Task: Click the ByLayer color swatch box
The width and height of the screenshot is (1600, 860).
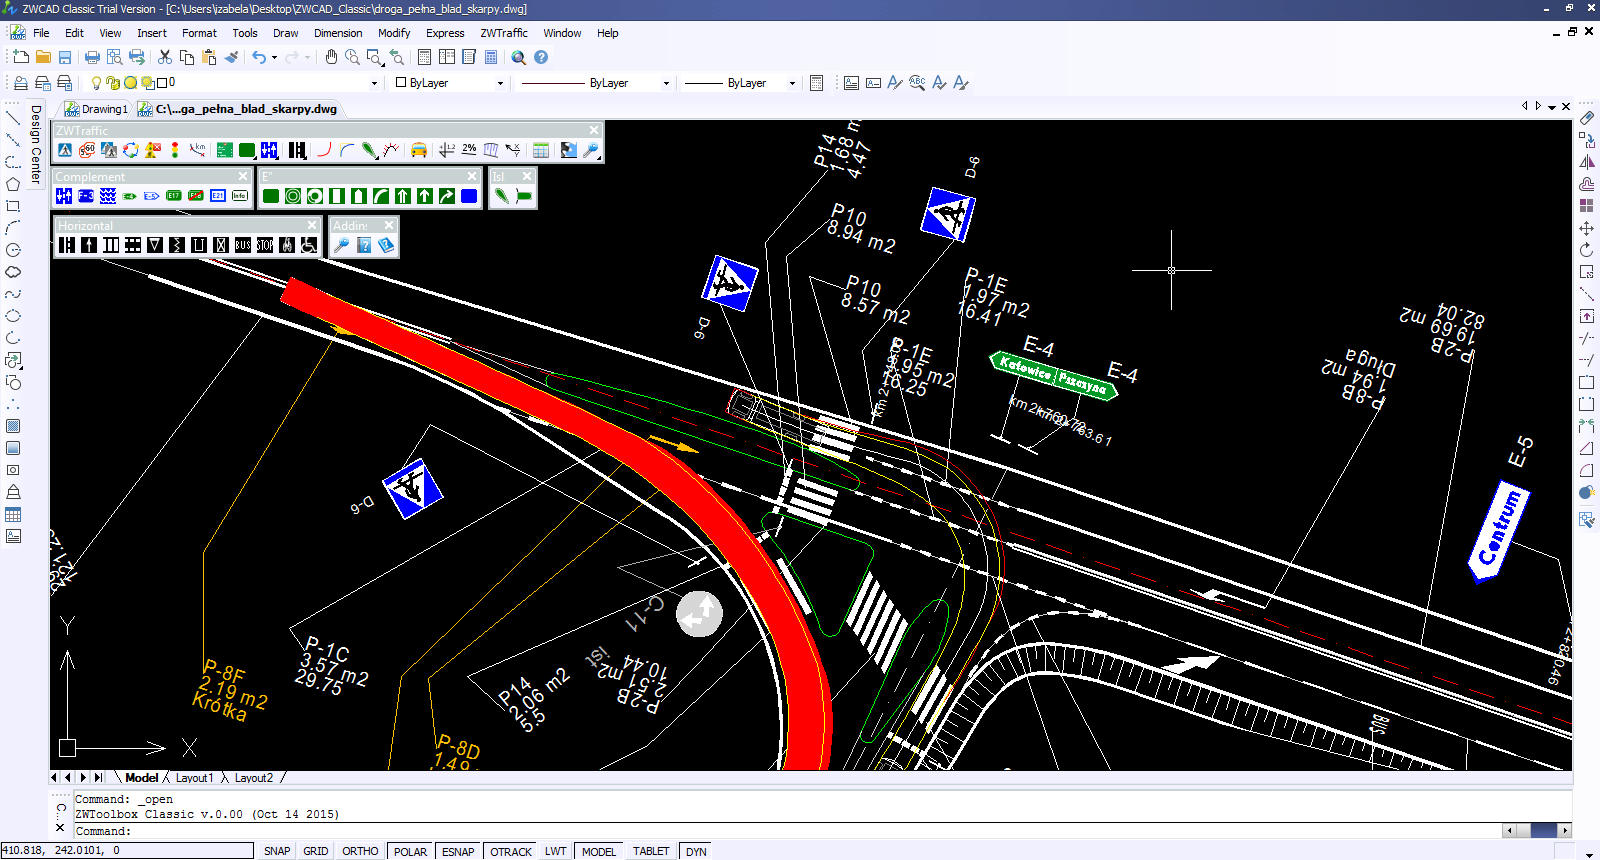Action: (x=401, y=83)
